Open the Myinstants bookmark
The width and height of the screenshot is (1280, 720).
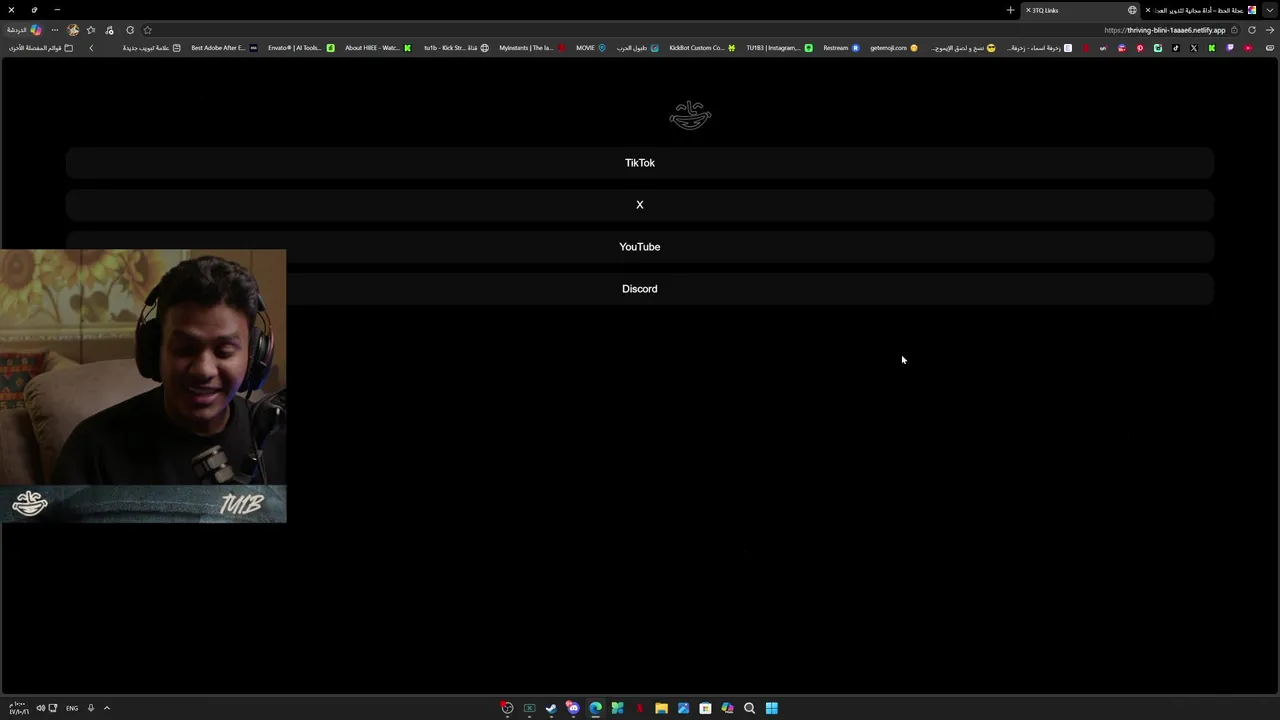(x=533, y=48)
